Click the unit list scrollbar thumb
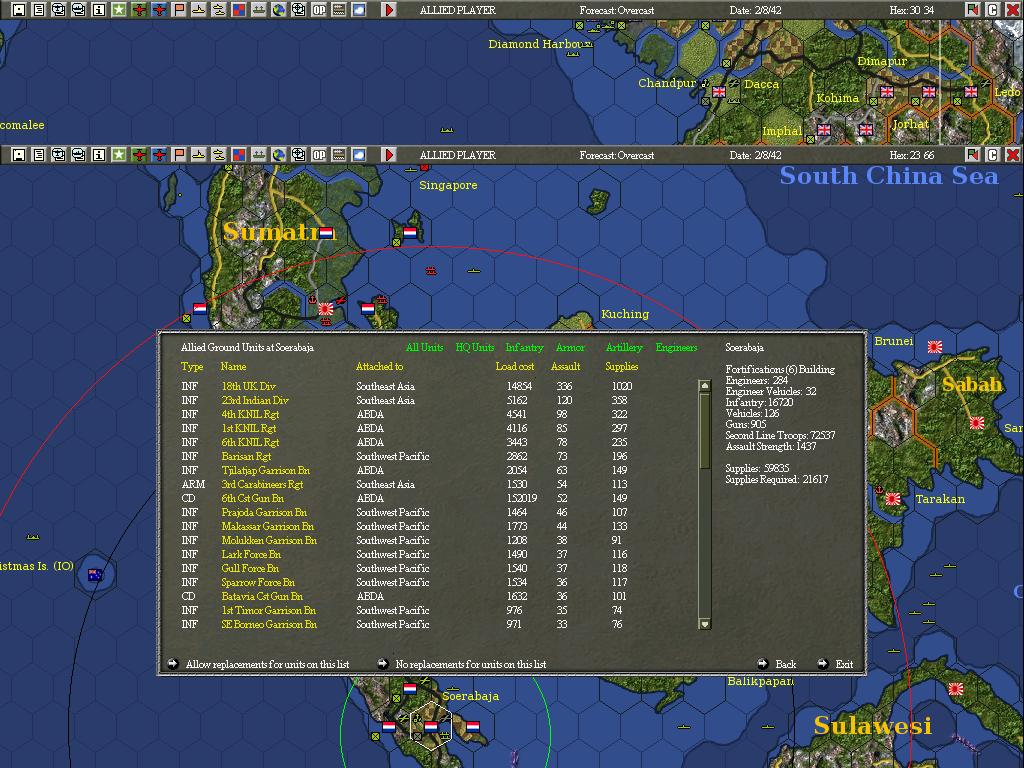 pyautogui.click(x=705, y=429)
